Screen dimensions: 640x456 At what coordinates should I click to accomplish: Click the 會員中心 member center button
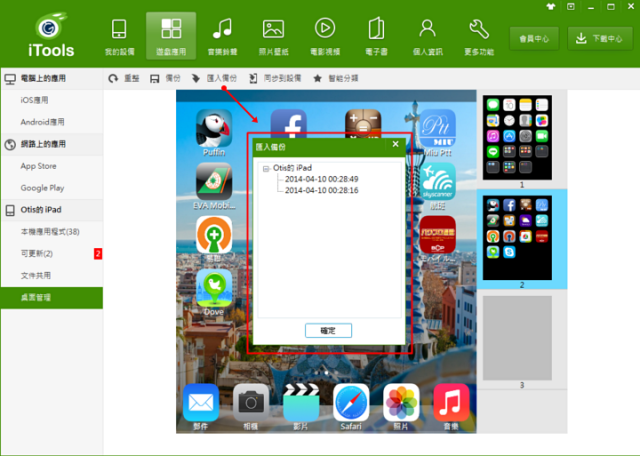click(534, 39)
